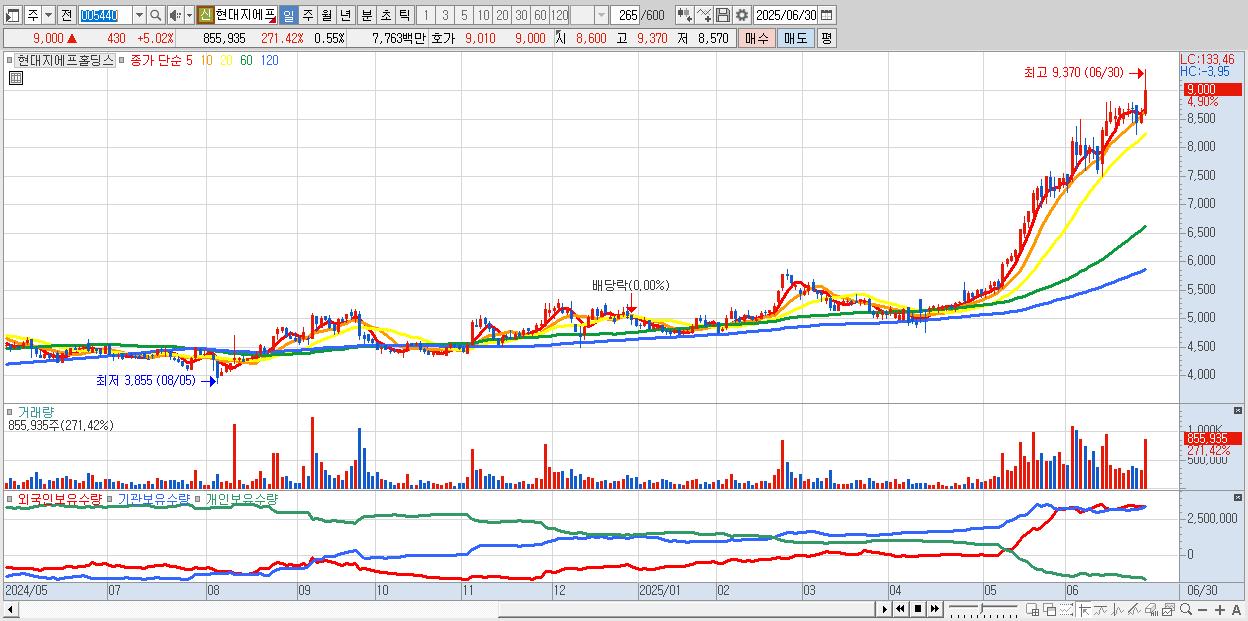The width and height of the screenshot is (1248, 621).
Task: Open the chart settings gear icon
Action: [x=741, y=15]
